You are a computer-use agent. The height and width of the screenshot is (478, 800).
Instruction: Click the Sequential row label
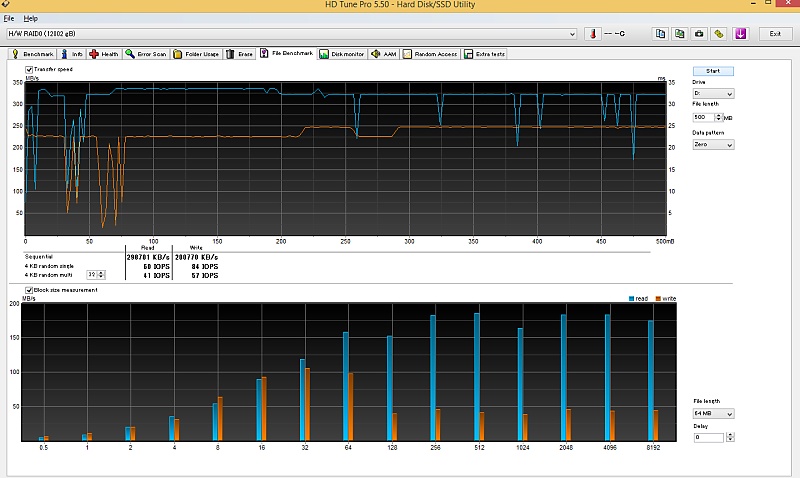tap(39, 257)
